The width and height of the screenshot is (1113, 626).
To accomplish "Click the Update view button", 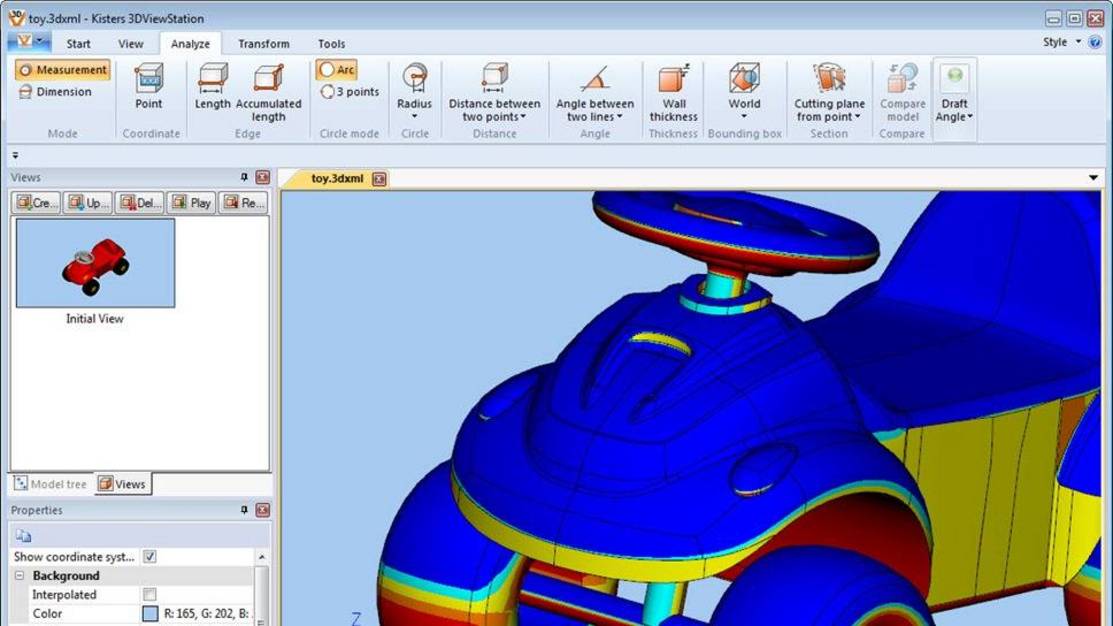I will (x=88, y=203).
